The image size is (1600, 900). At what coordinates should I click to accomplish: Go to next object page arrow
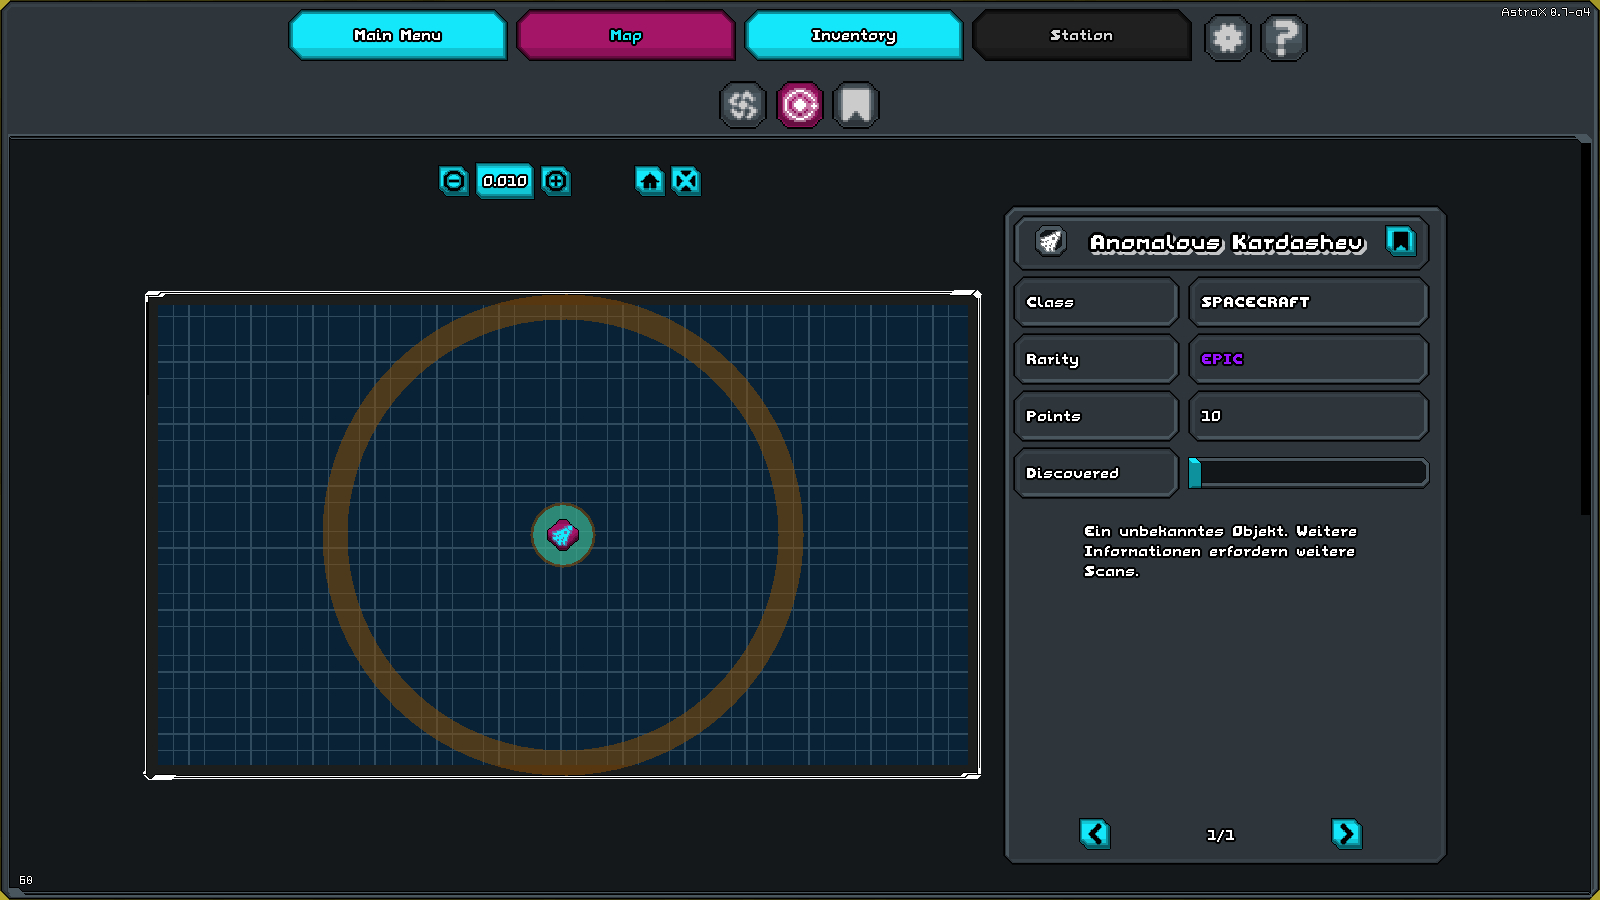point(1346,833)
